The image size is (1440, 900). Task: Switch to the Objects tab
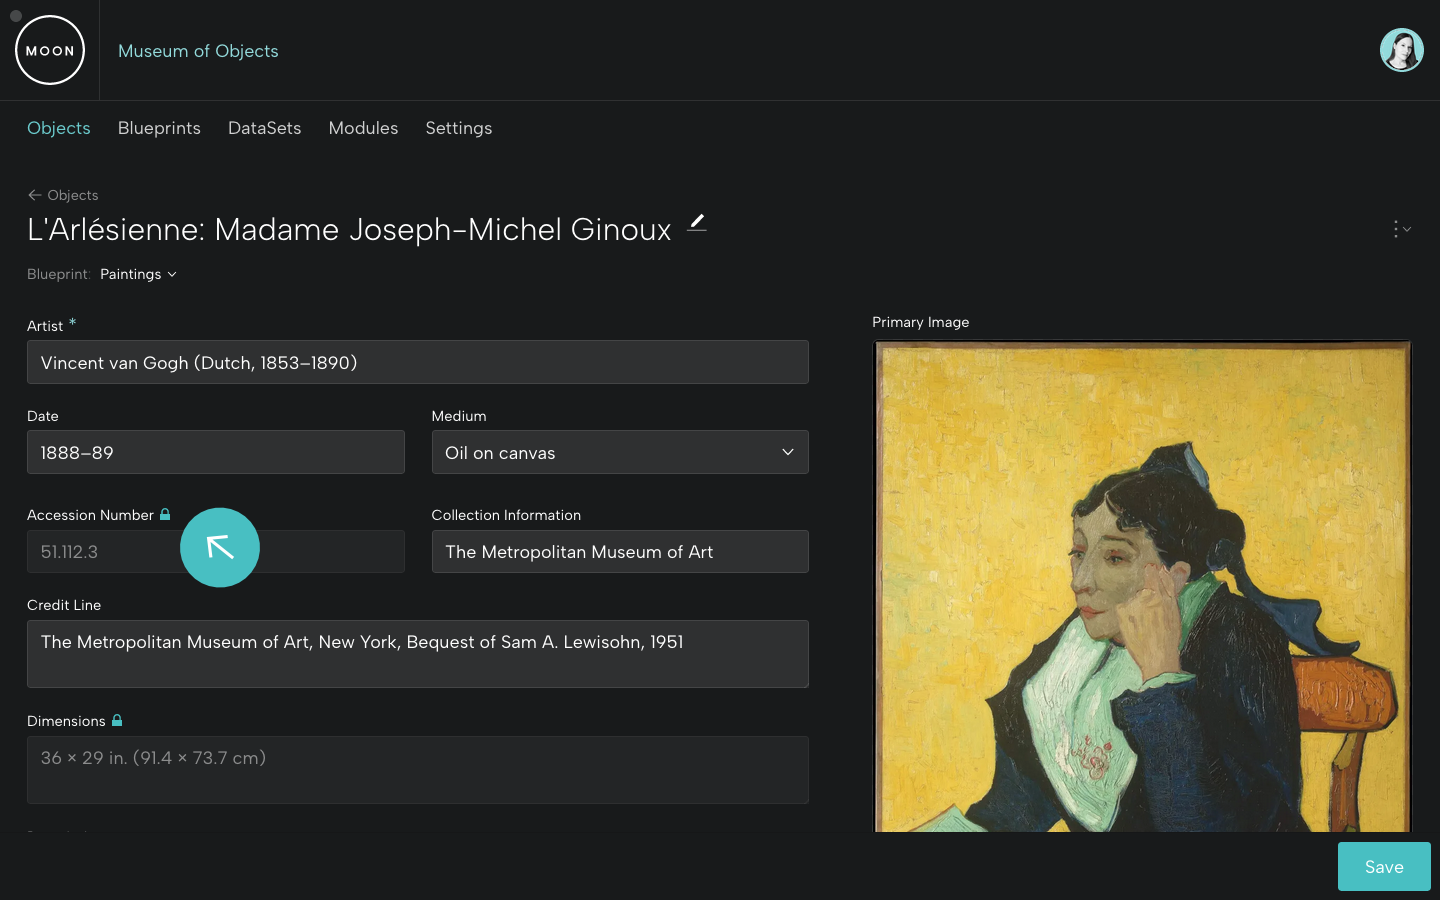point(59,128)
